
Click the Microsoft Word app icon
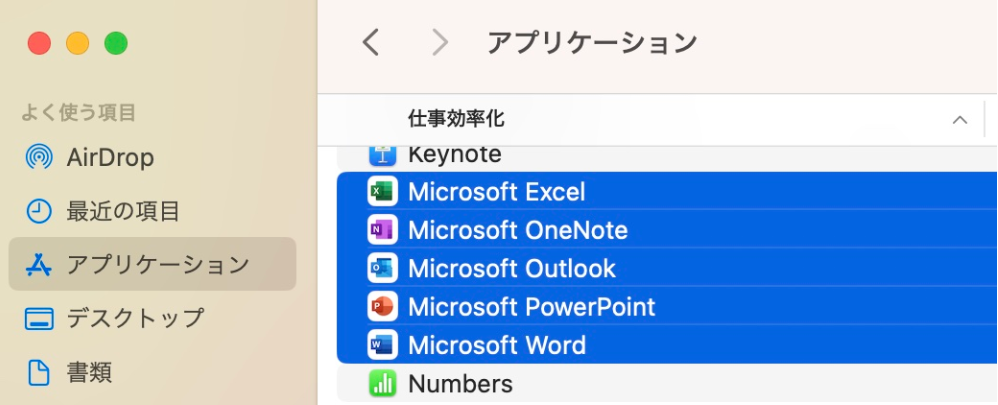pos(382,346)
